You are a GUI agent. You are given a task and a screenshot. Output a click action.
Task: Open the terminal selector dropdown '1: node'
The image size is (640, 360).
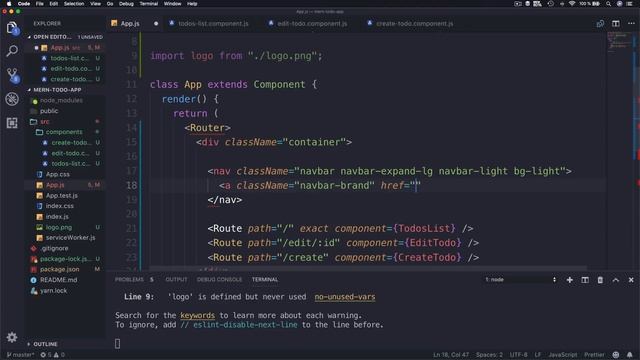coord(520,280)
